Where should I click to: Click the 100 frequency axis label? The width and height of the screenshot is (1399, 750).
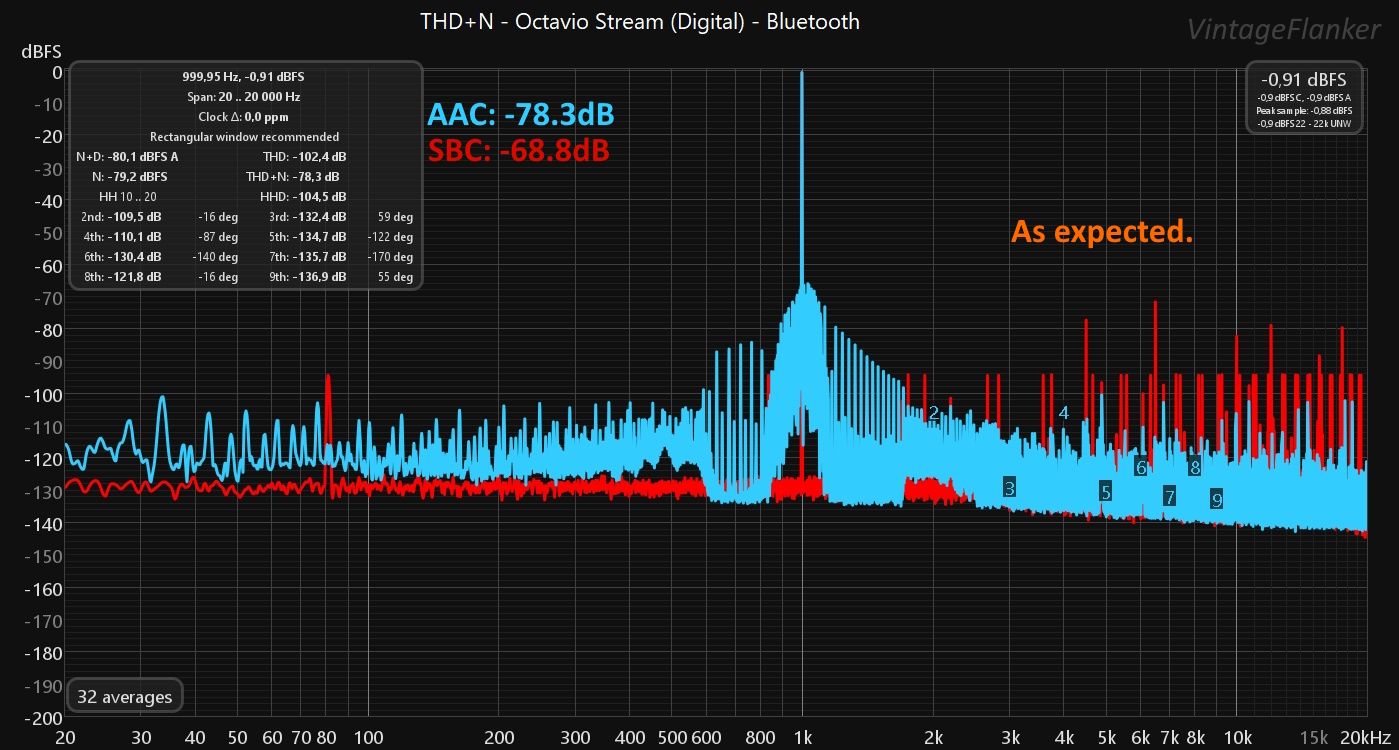(369, 738)
